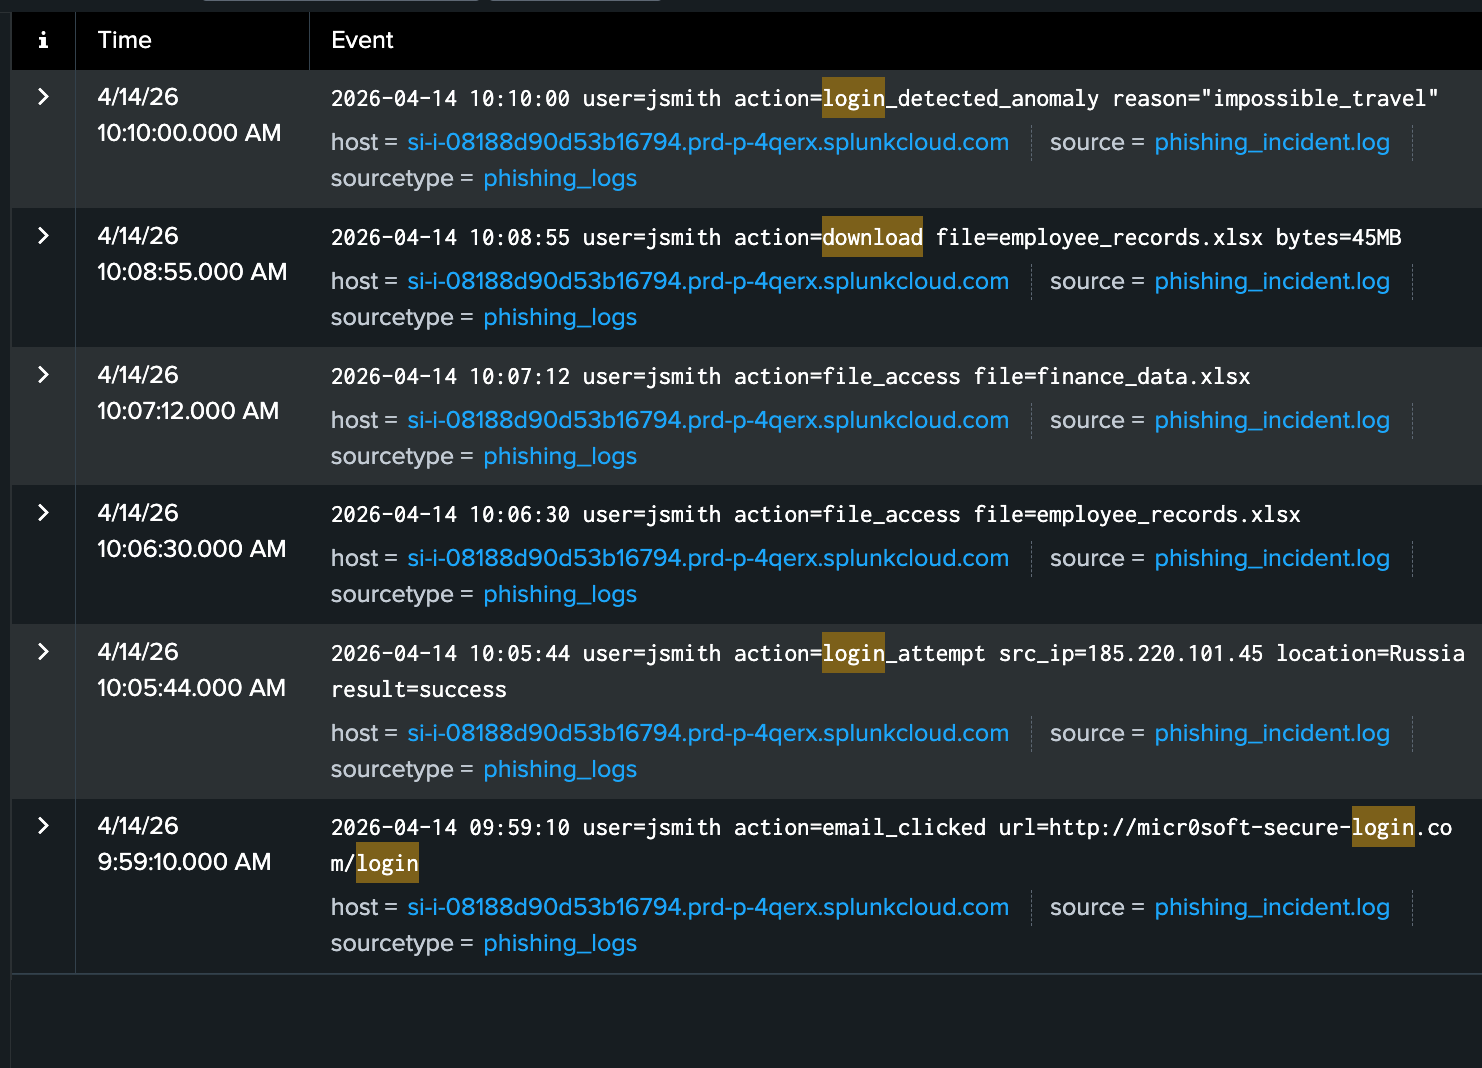Expand the 10:10:00 login_detected_anomaly event row

point(43,97)
